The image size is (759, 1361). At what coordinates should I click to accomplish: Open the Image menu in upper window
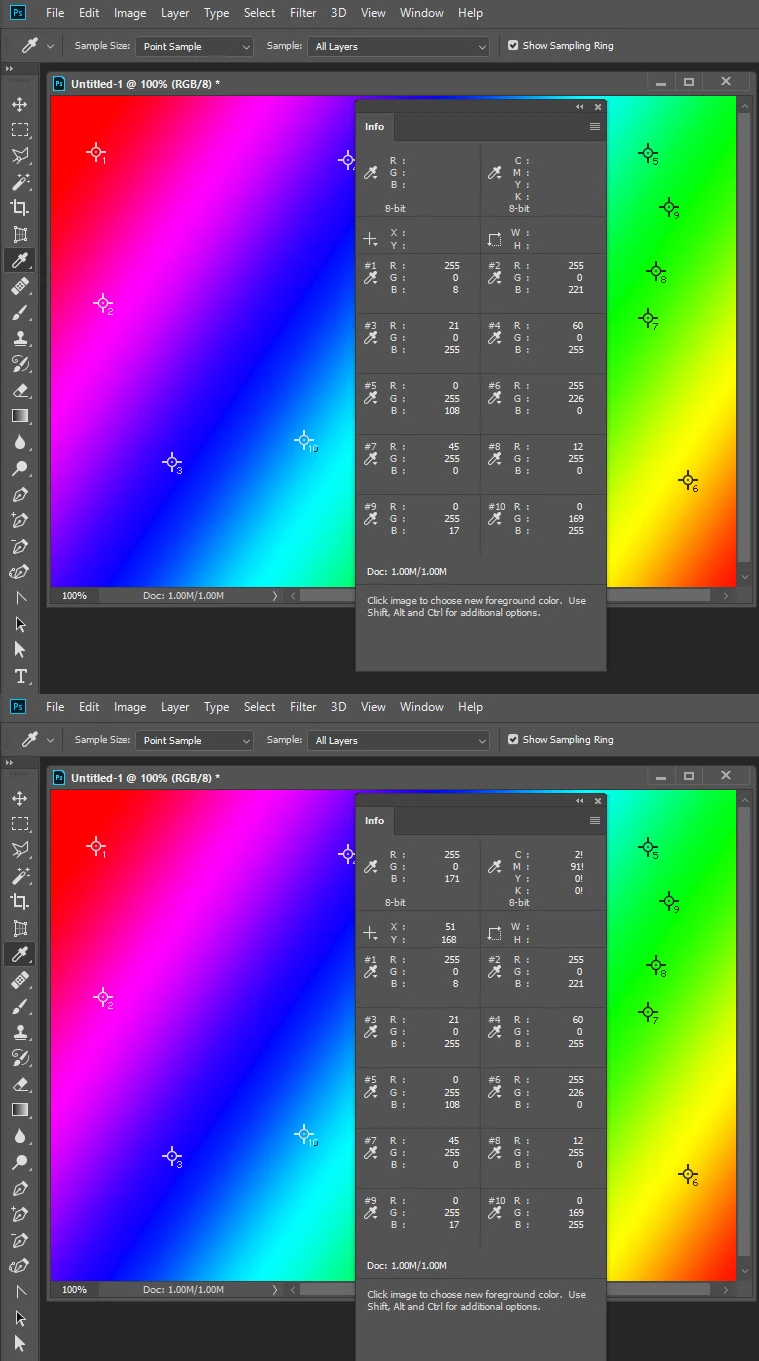[x=130, y=13]
